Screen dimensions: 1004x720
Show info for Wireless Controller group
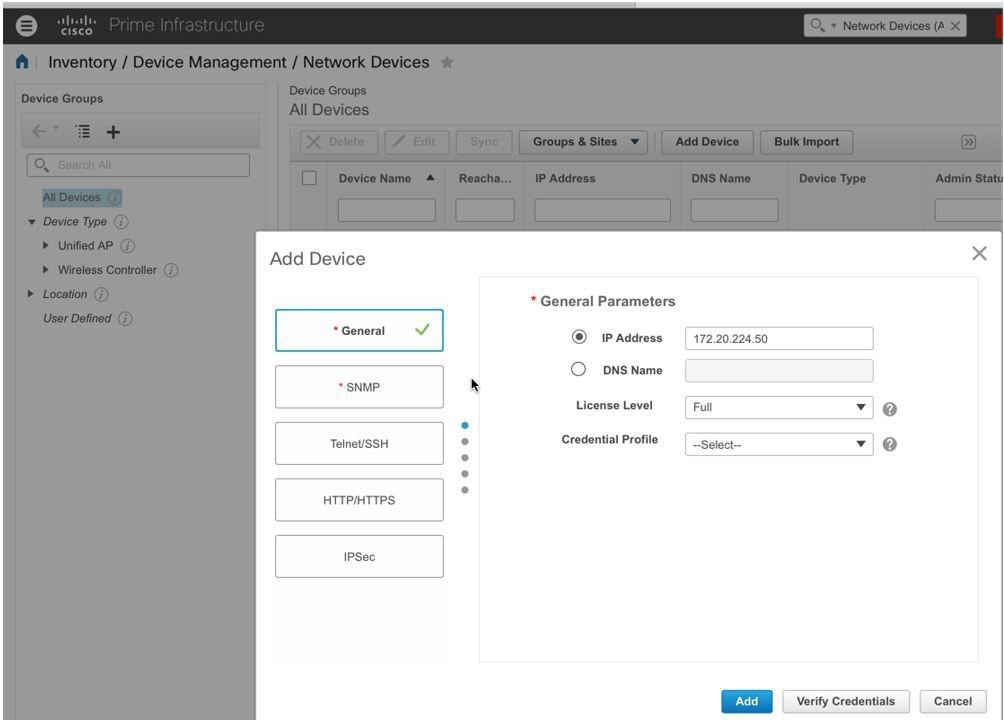click(170, 270)
